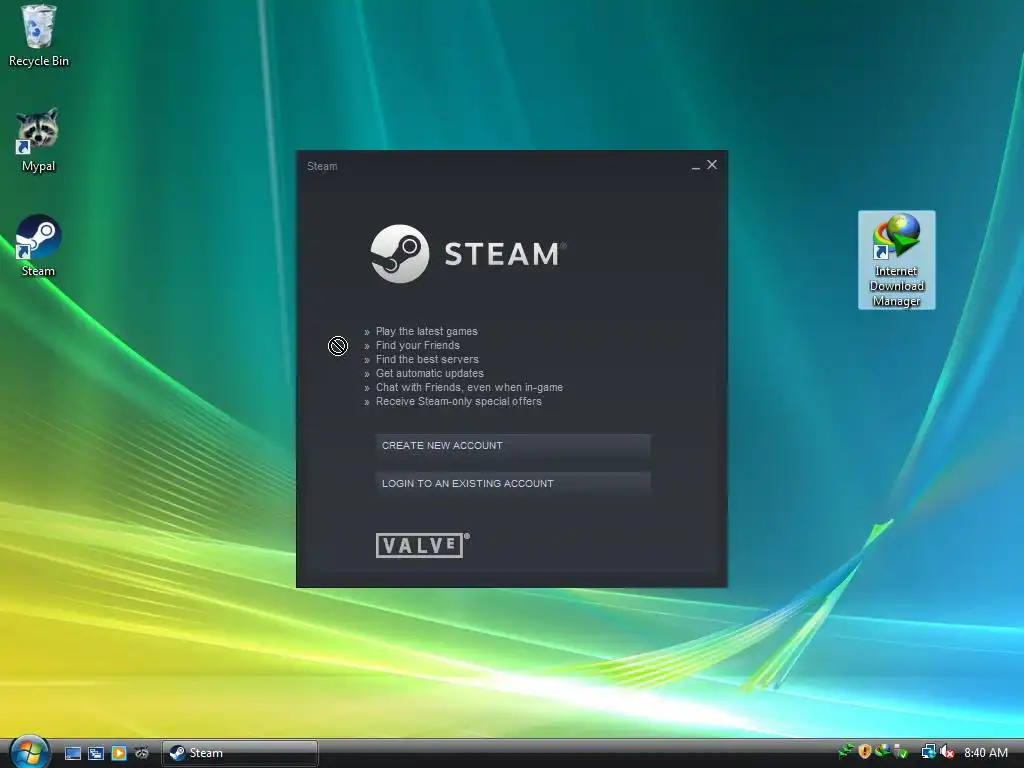The image size is (1024, 768).
Task: Click the 8:40 AM taskbar clock
Action: click(985, 752)
